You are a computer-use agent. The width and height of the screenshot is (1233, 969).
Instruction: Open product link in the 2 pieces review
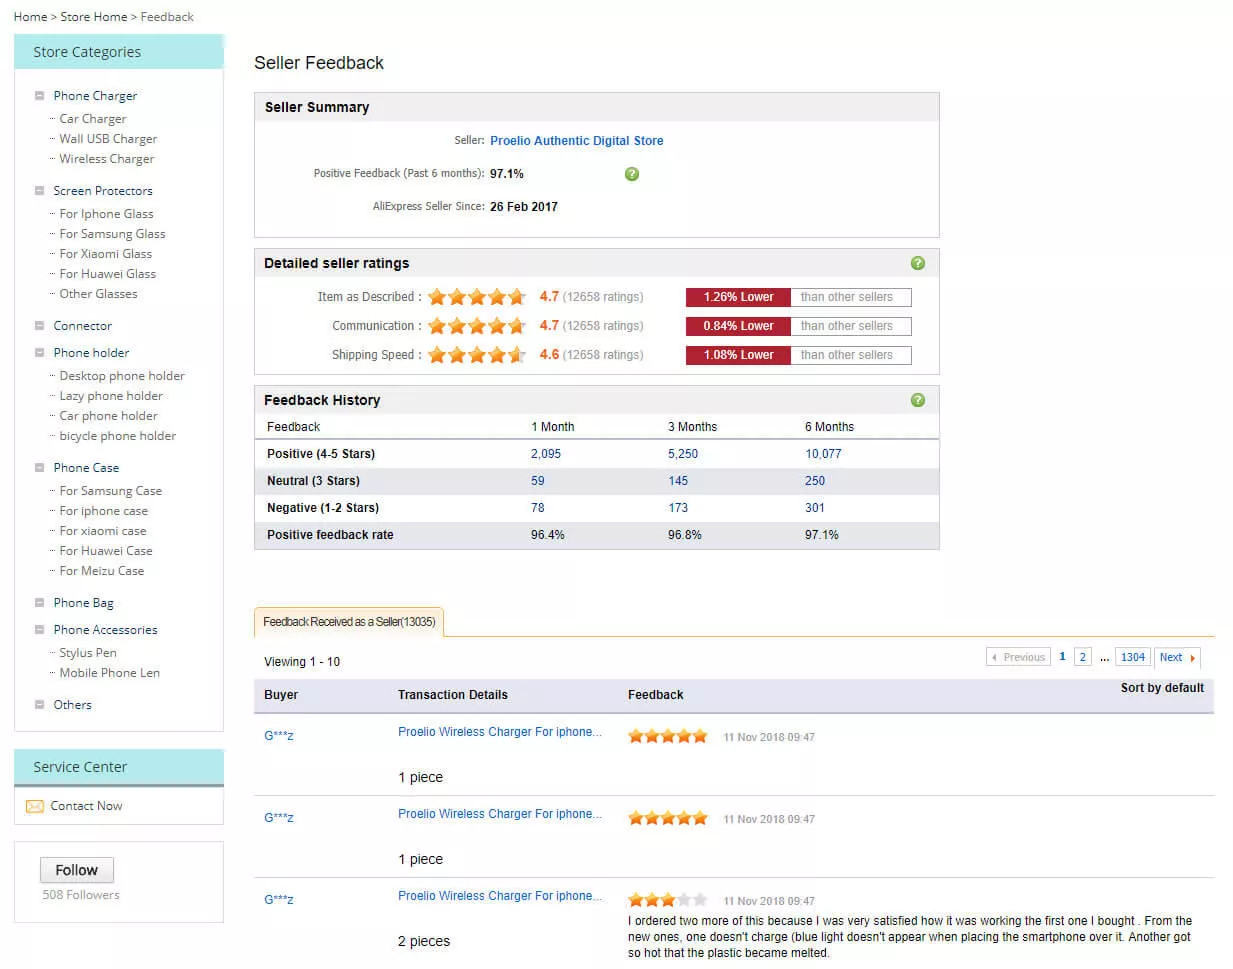click(500, 896)
